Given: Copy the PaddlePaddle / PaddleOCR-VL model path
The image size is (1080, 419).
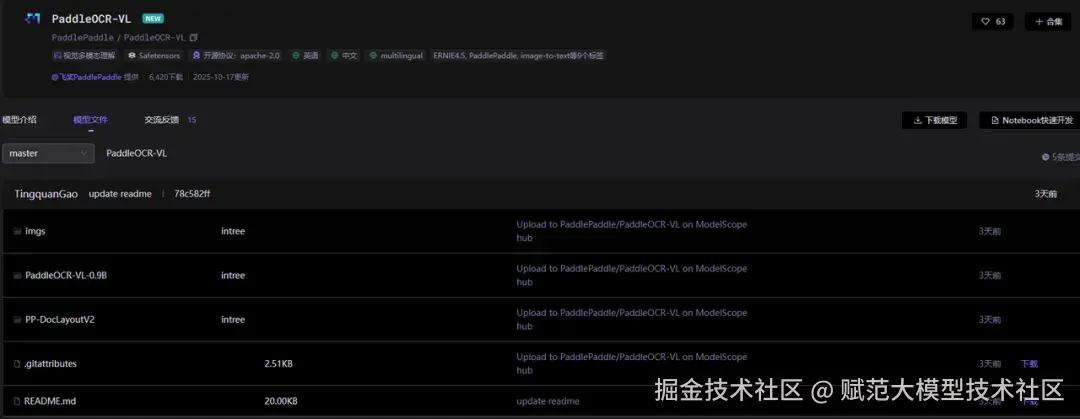Looking at the screenshot, I should [x=194, y=37].
